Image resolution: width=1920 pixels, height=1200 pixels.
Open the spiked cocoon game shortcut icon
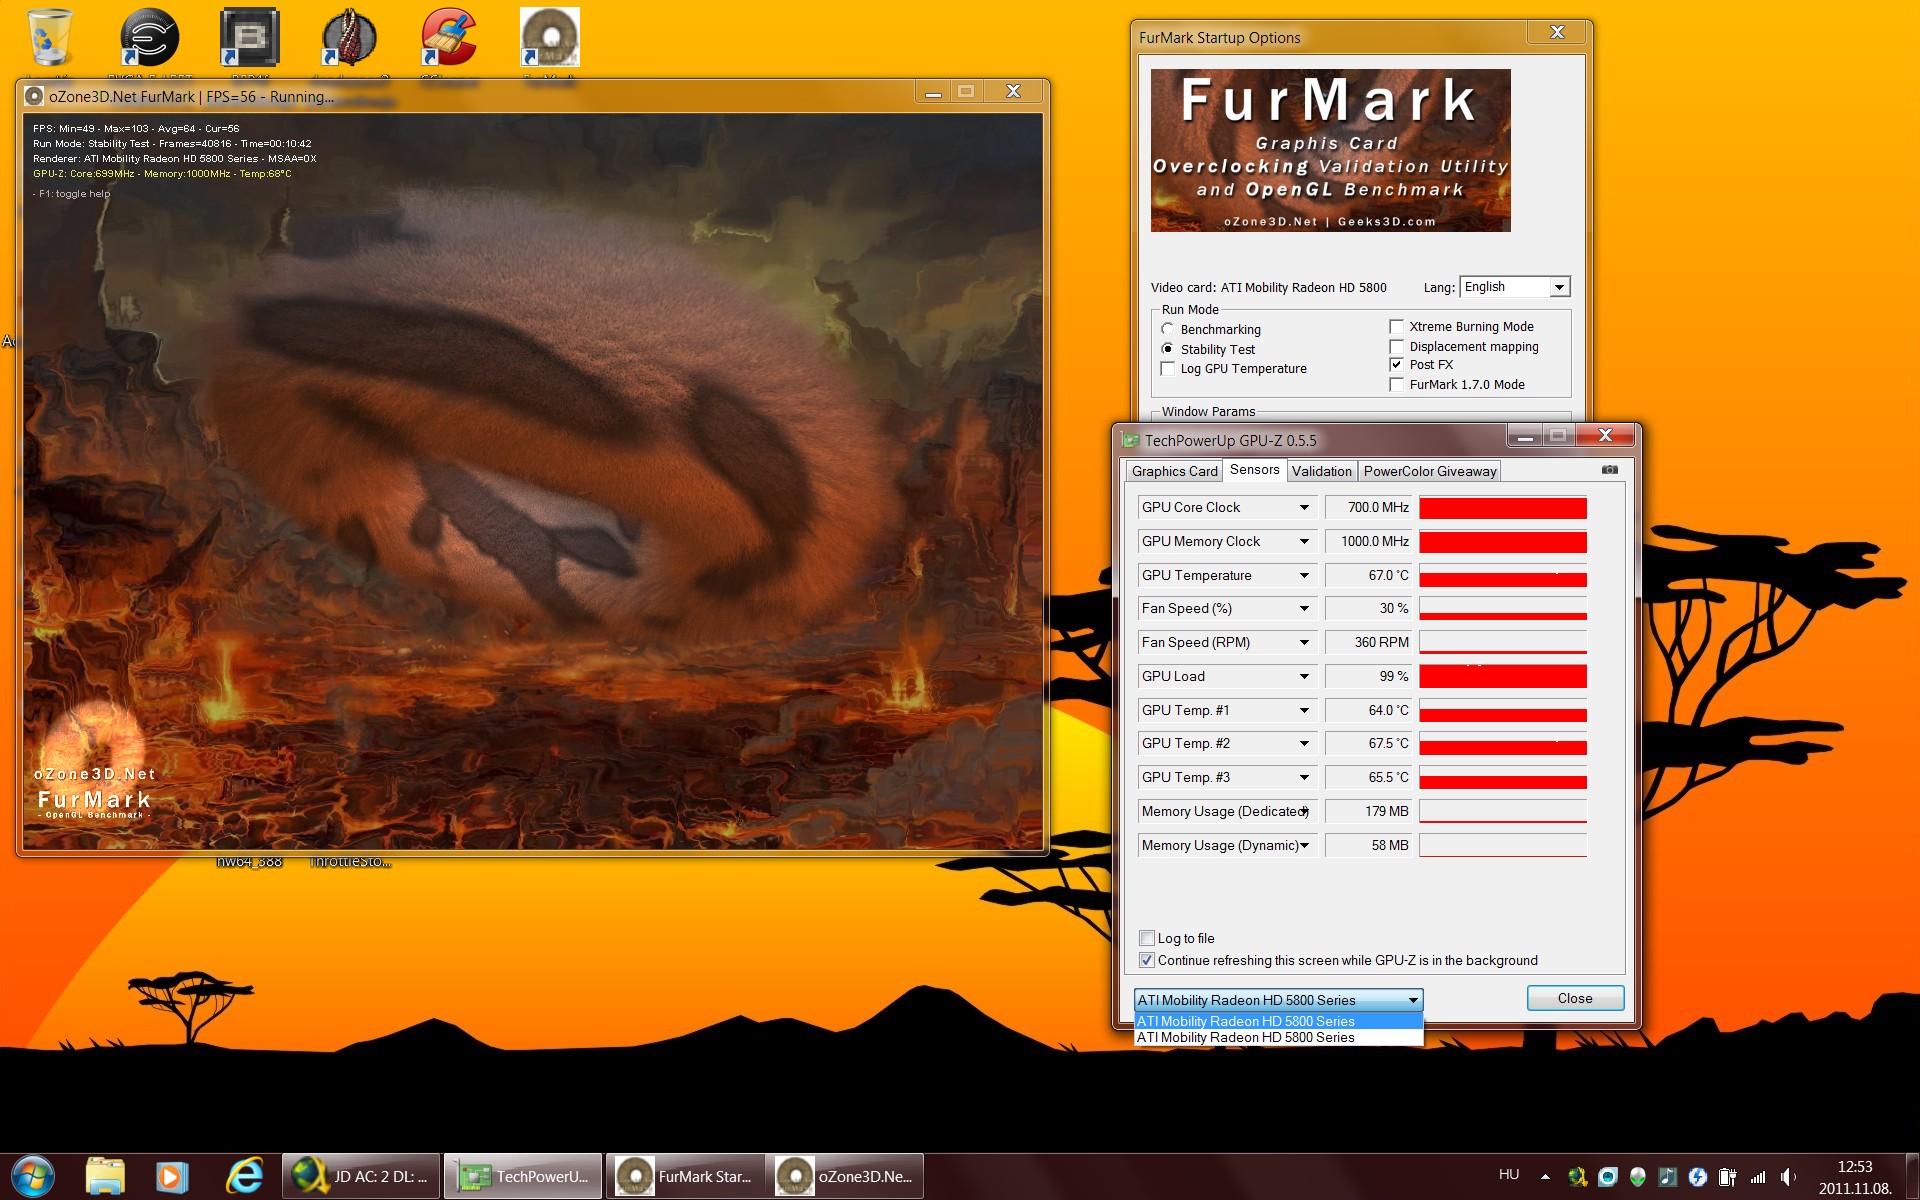point(349,38)
